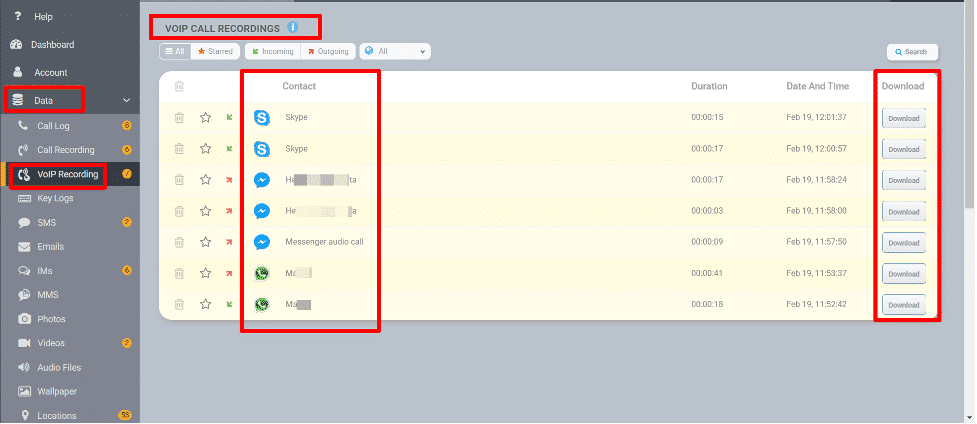Filter to Incoming calls only

273,51
